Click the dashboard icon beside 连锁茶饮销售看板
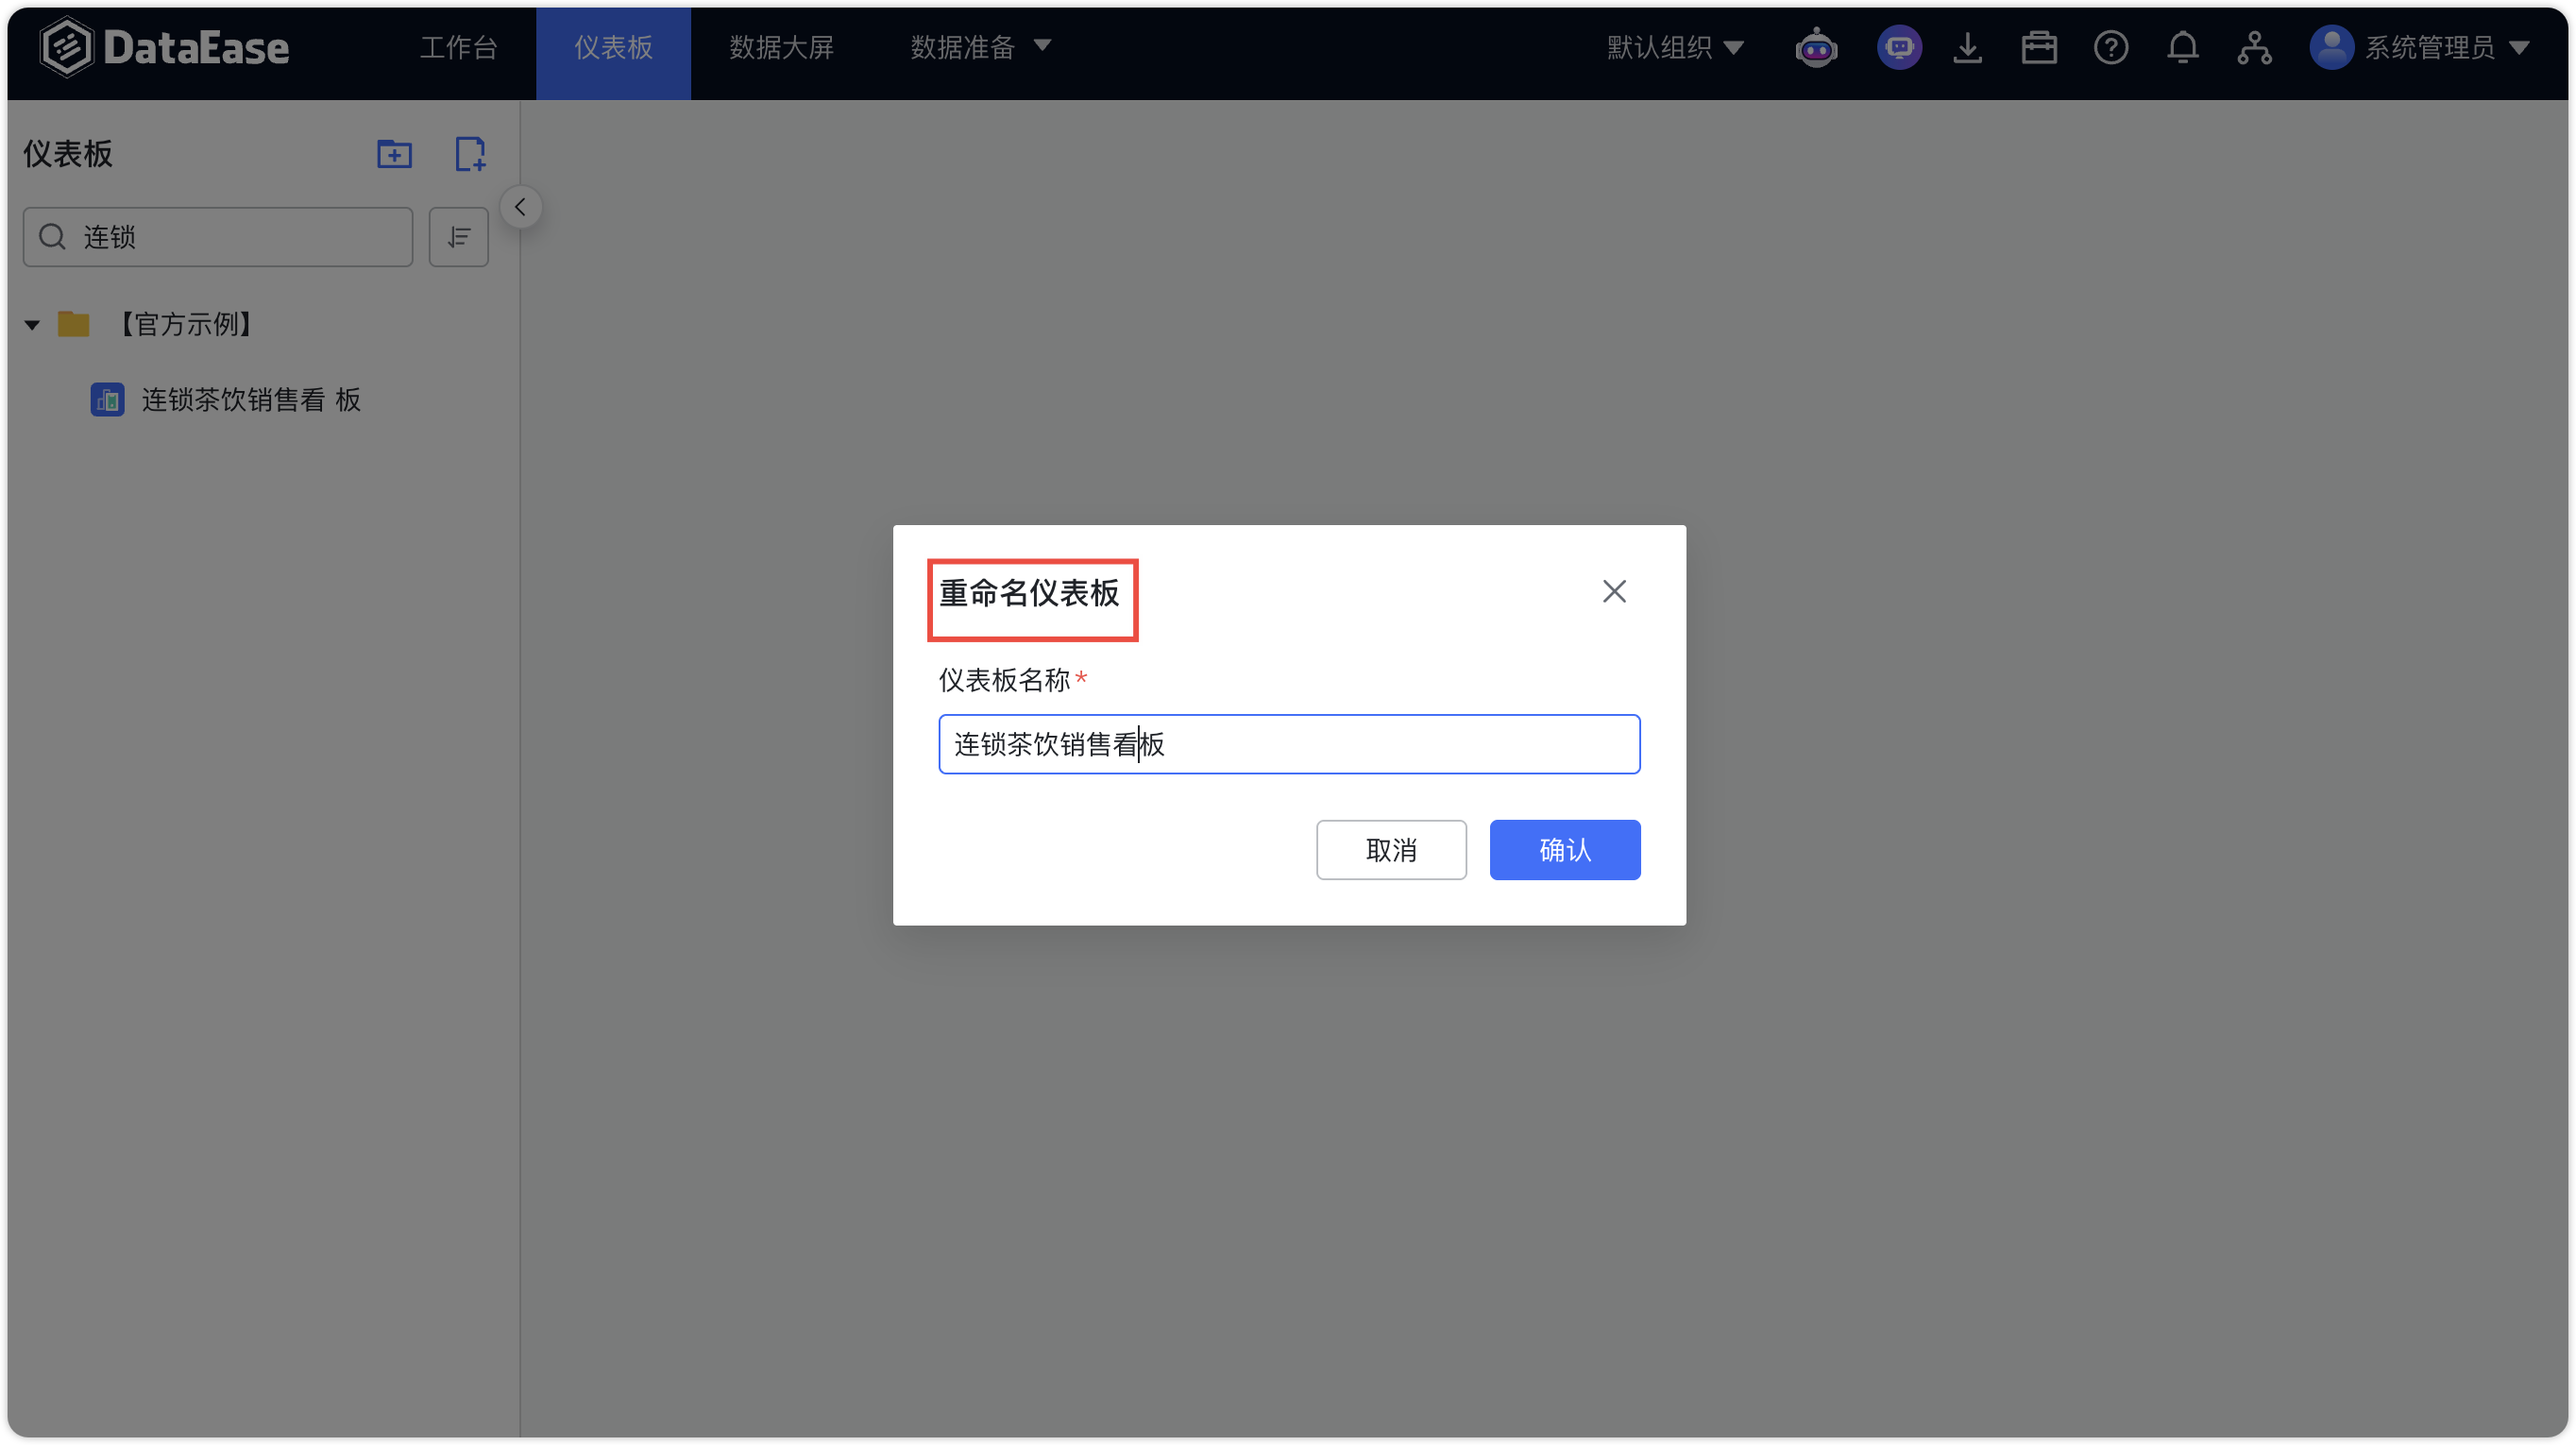This screenshot has width=2576, height=1445. pyautogui.click(x=107, y=400)
